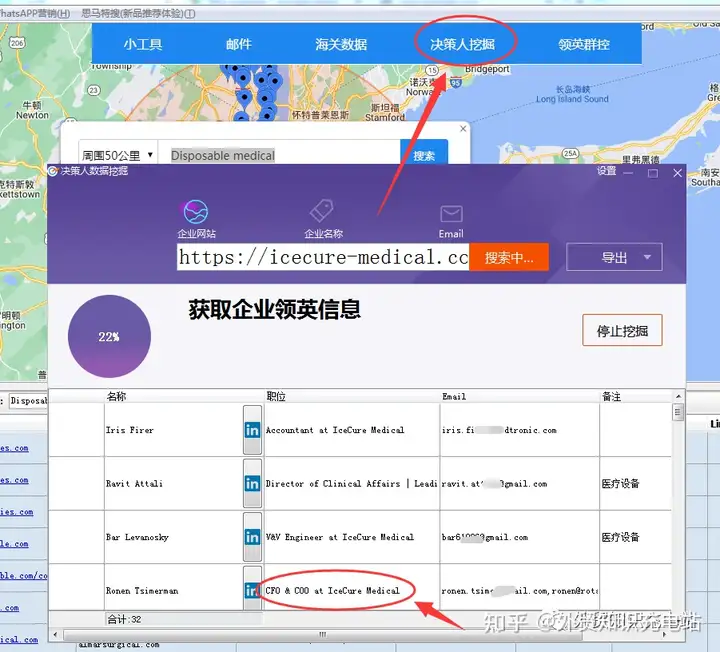Switch to 海关数据 tab
720x652 pixels.
point(341,45)
